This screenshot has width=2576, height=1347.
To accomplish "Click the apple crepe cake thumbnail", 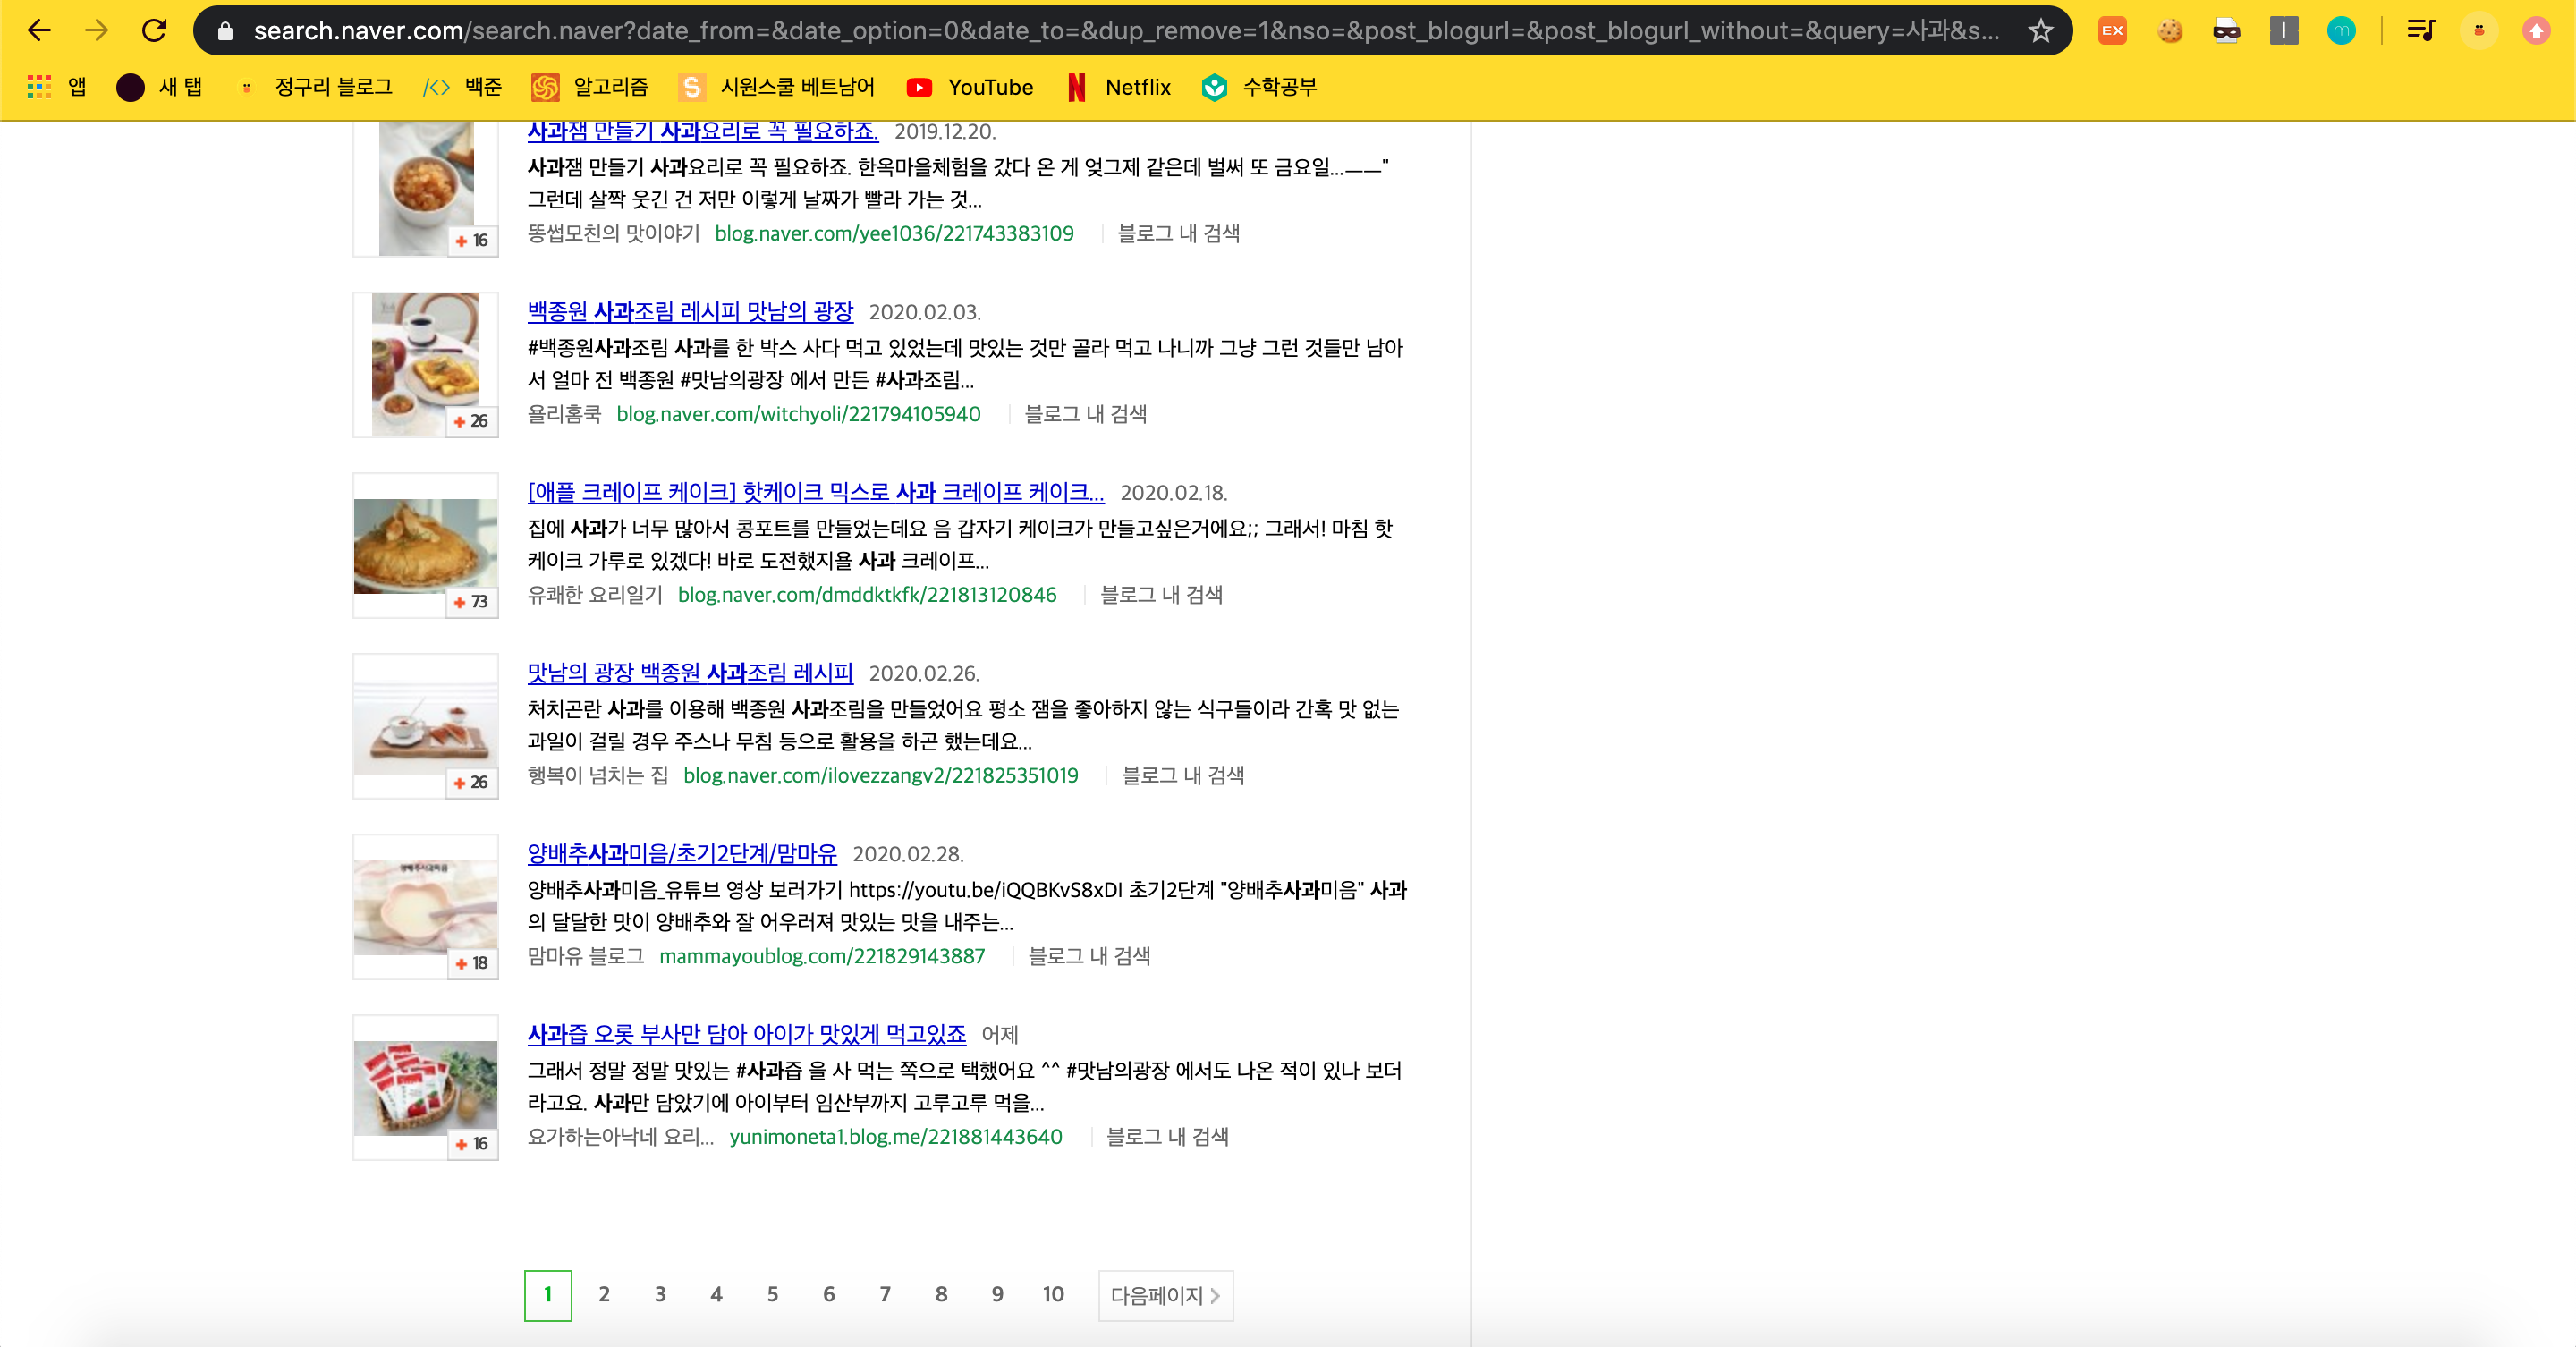I will tap(425, 546).
